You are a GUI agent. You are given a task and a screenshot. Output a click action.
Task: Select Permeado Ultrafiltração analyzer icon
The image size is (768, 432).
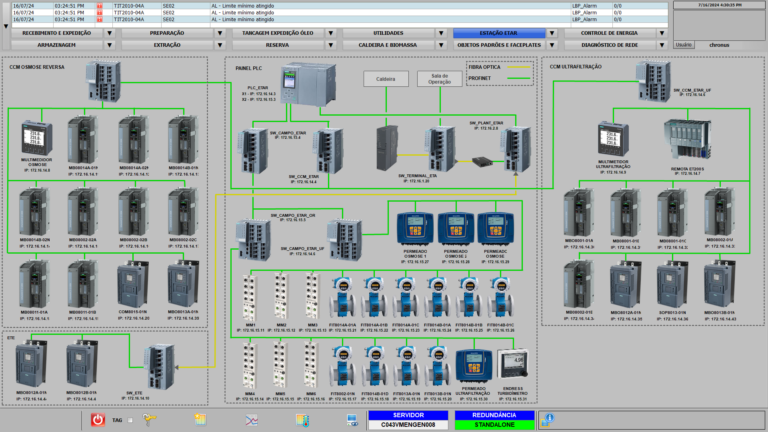point(474,365)
